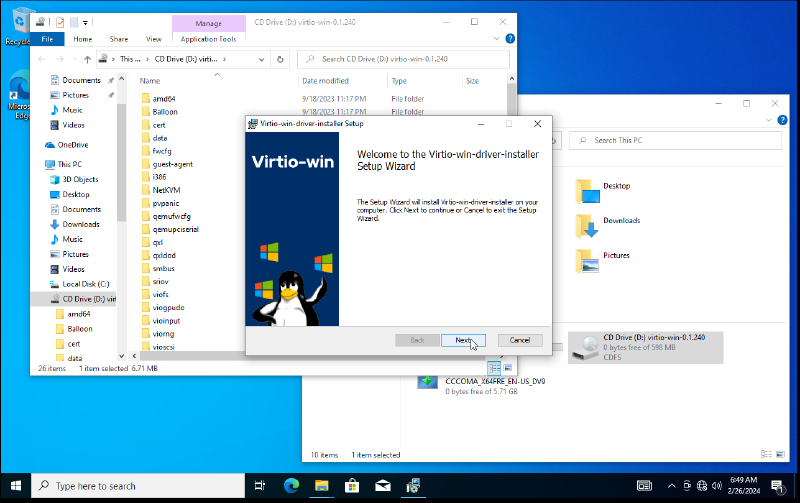The width and height of the screenshot is (800, 503).
Task: Select the vioinput folder
Action: (x=166, y=321)
